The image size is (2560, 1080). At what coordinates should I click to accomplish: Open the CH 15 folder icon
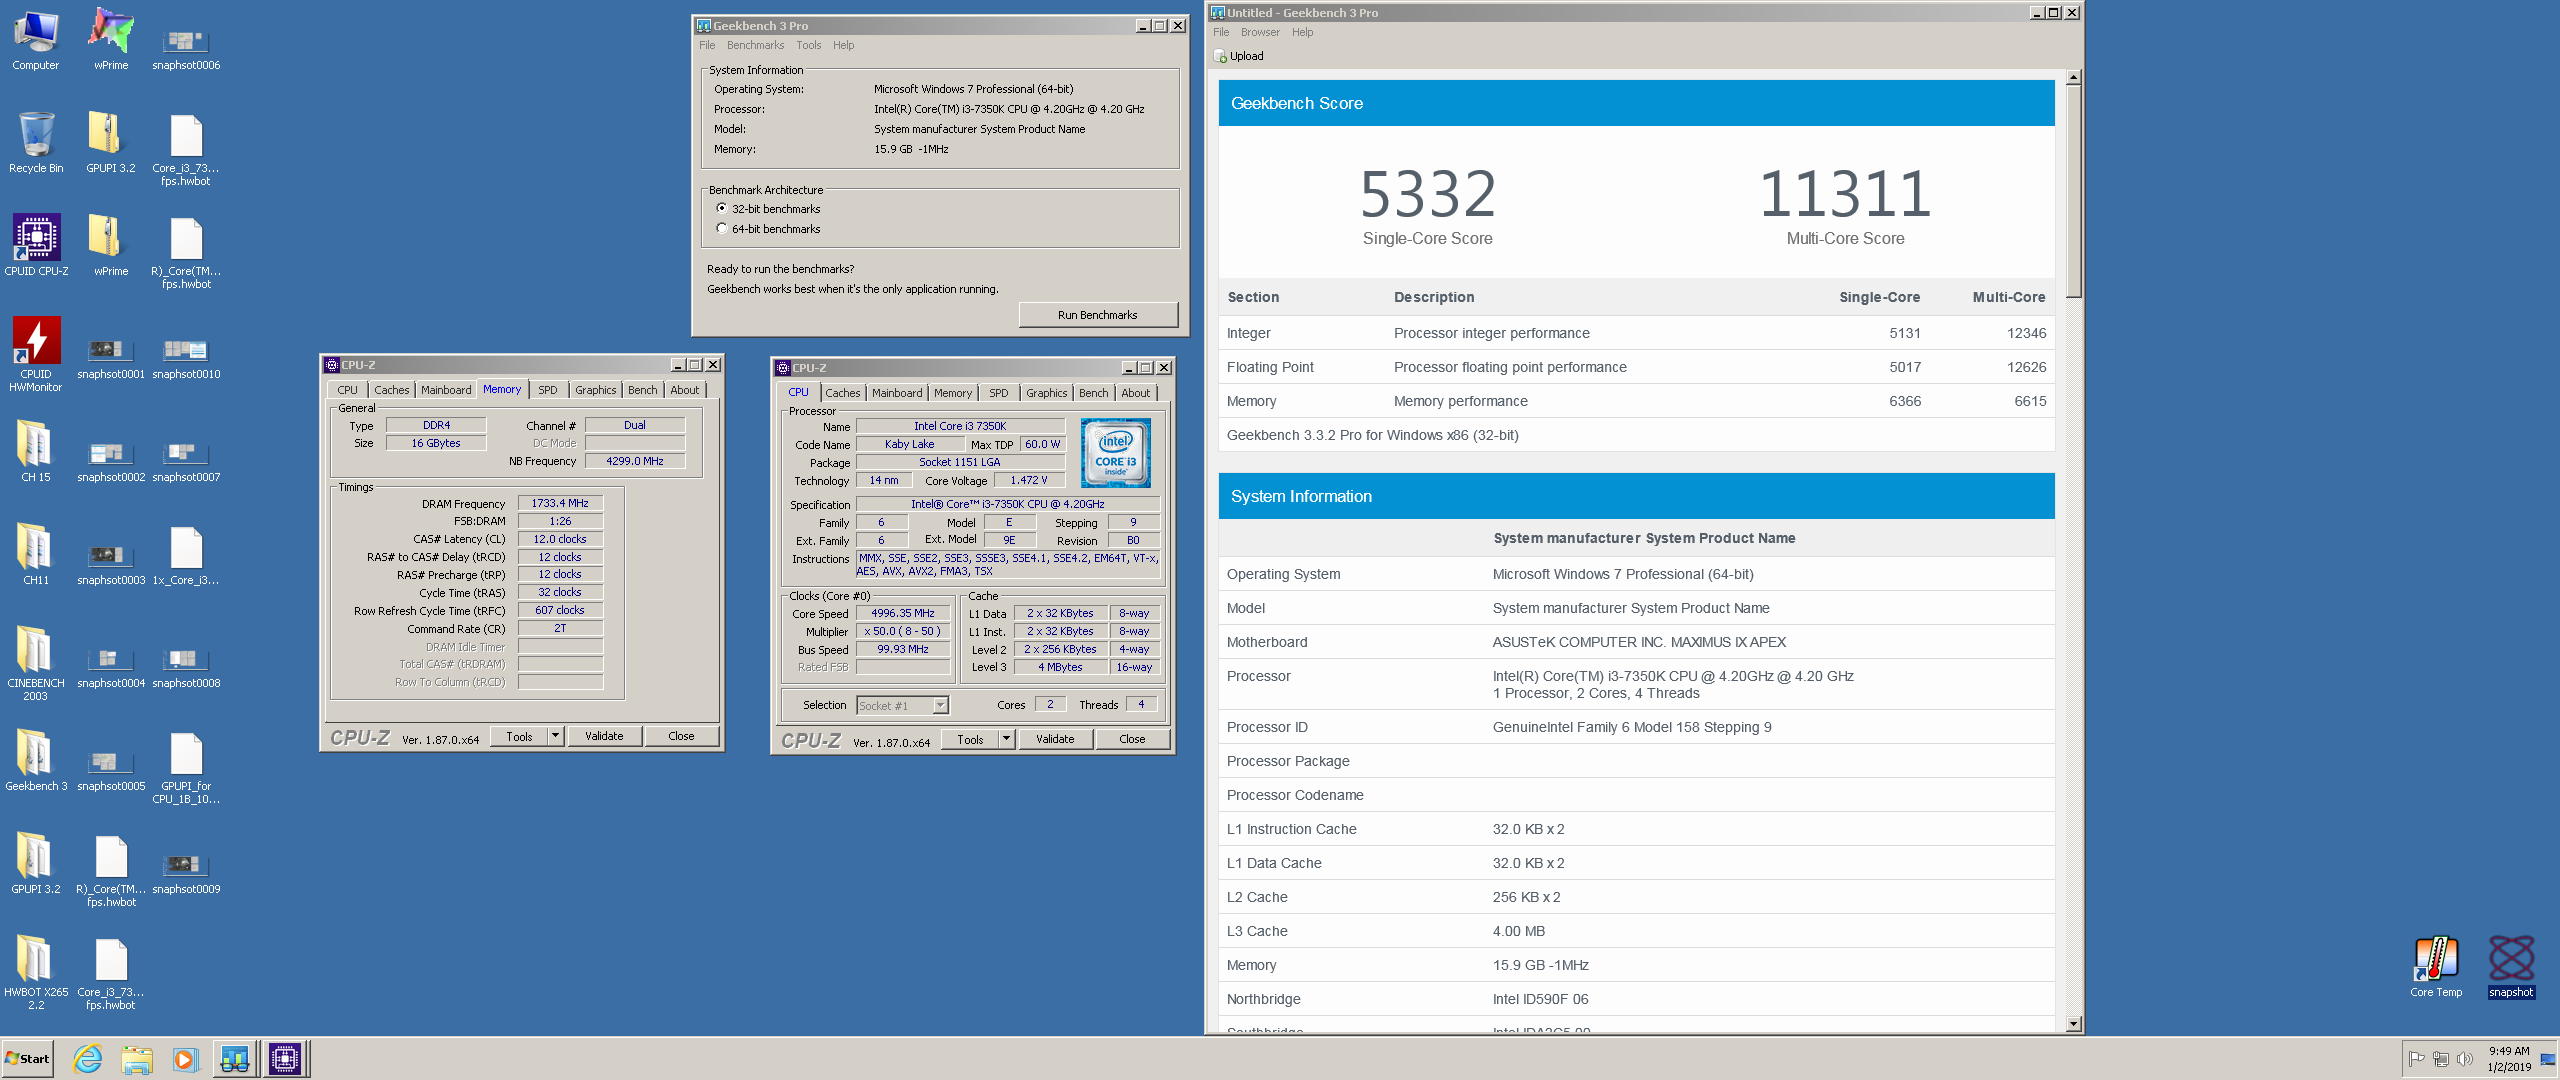click(x=36, y=452)
